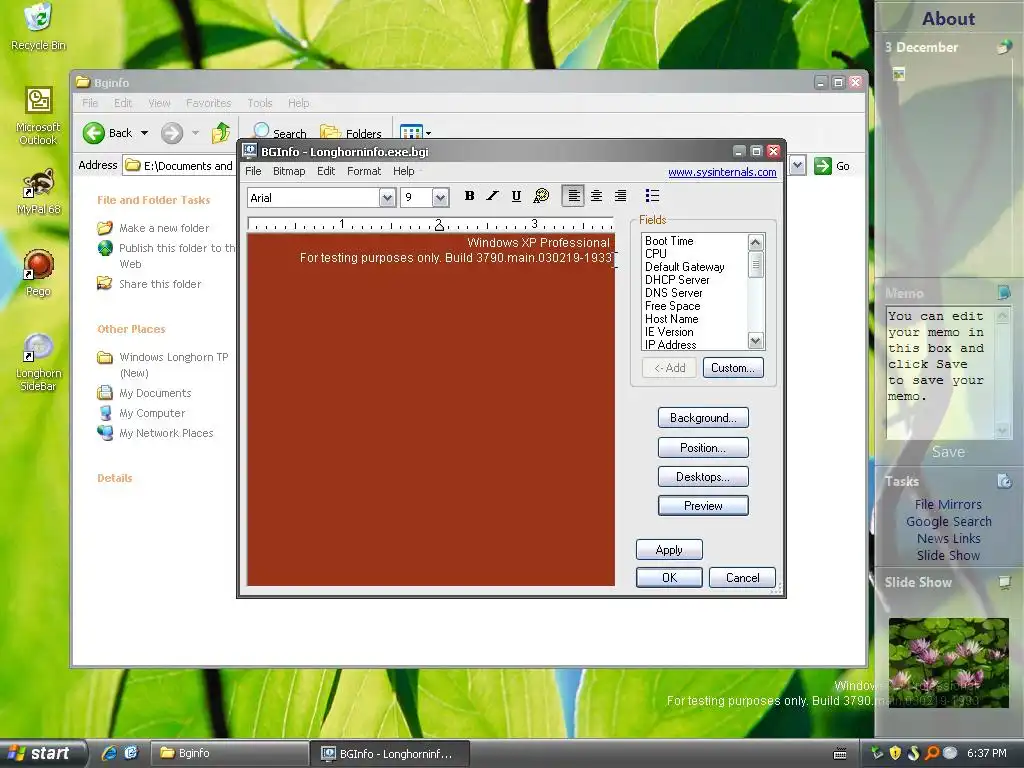Viewport: 1024px width, 768px height.
Task: Align text left in BGInfo
Action: pos(573,196)
